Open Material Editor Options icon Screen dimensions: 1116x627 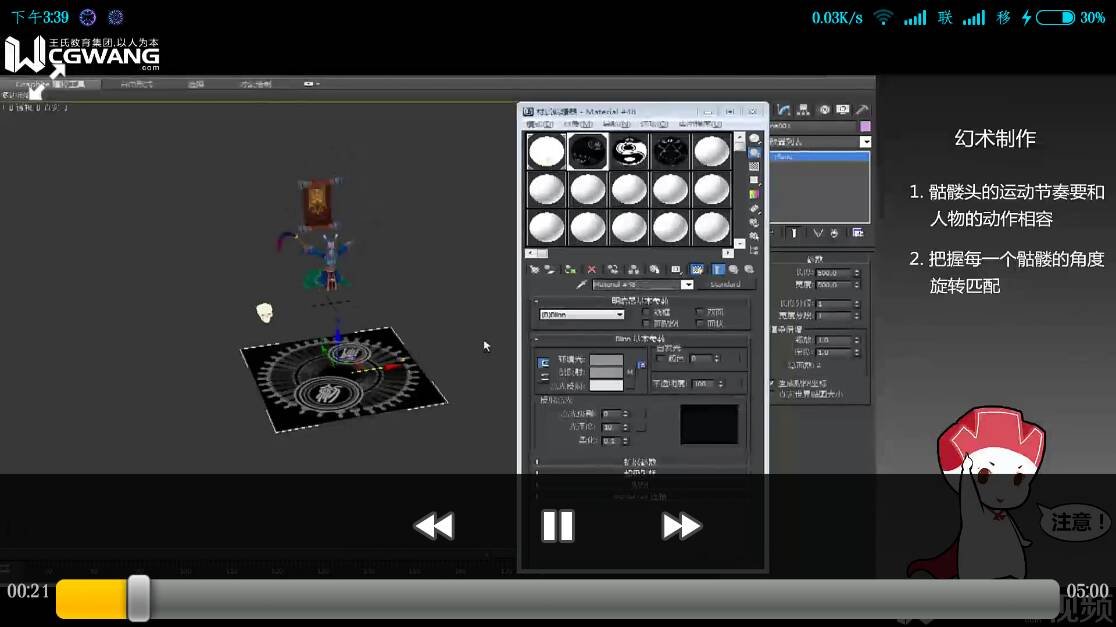point(754,222)
